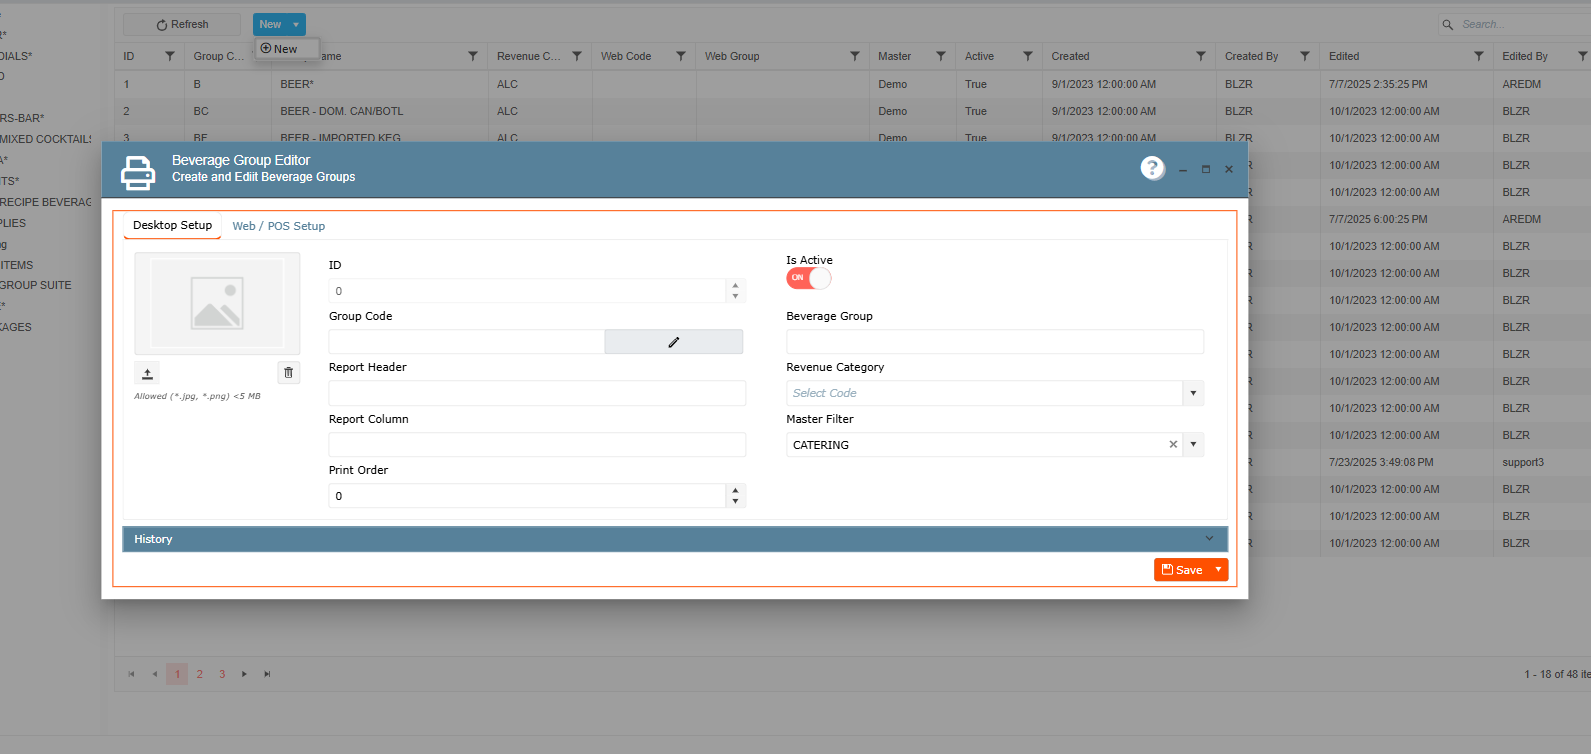The image size is (1591, 754).
Task: Click the help question mark icon
Action: pos(1152,168)
